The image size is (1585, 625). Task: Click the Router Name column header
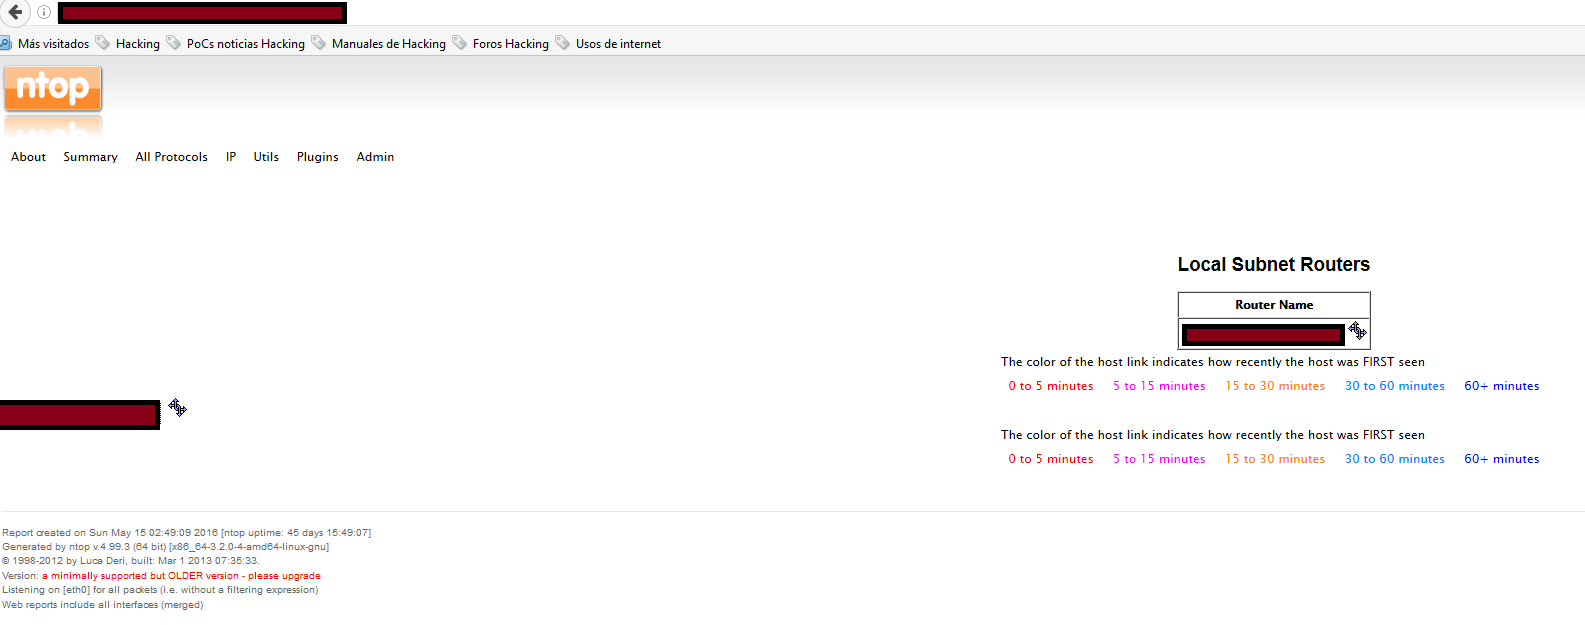(x=1273, y=305)
